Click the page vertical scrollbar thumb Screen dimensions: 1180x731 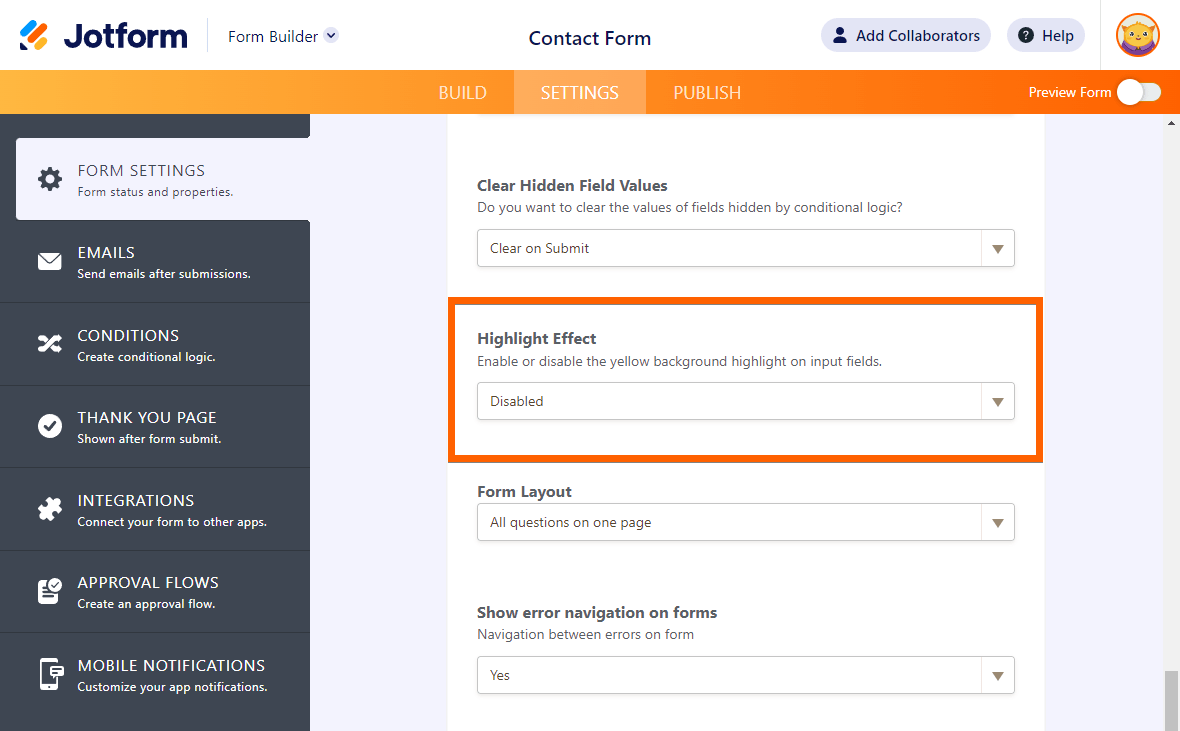tap(1171, 700)
